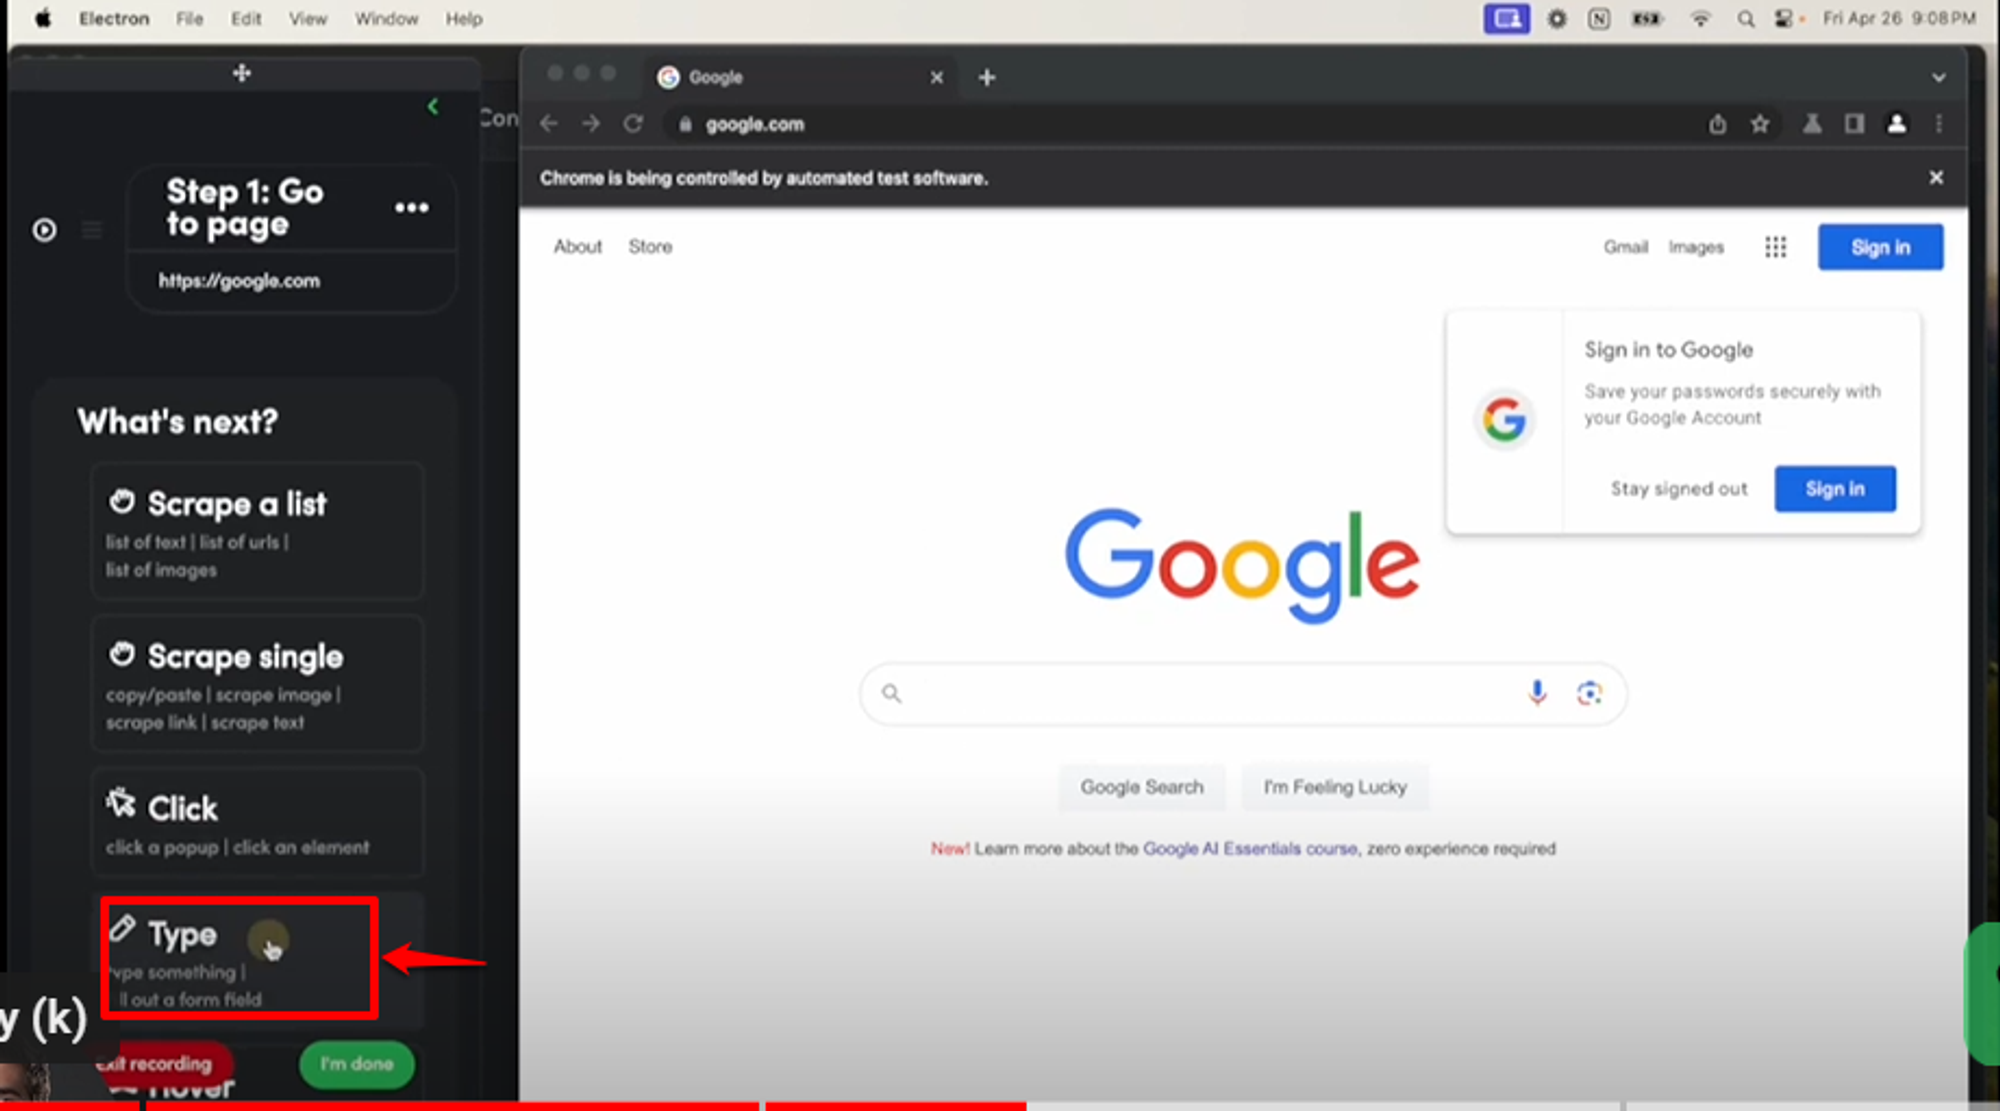
Task: Click the Google apps grid icon
Action: (1776, 246)
